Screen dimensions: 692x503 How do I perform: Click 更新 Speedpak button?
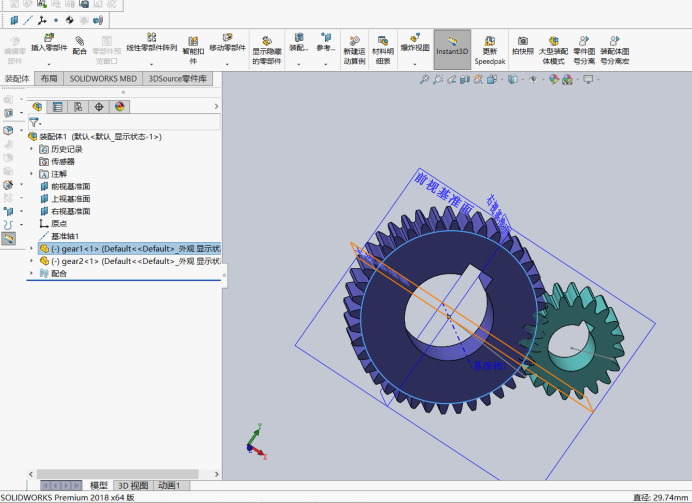point(489,50)
